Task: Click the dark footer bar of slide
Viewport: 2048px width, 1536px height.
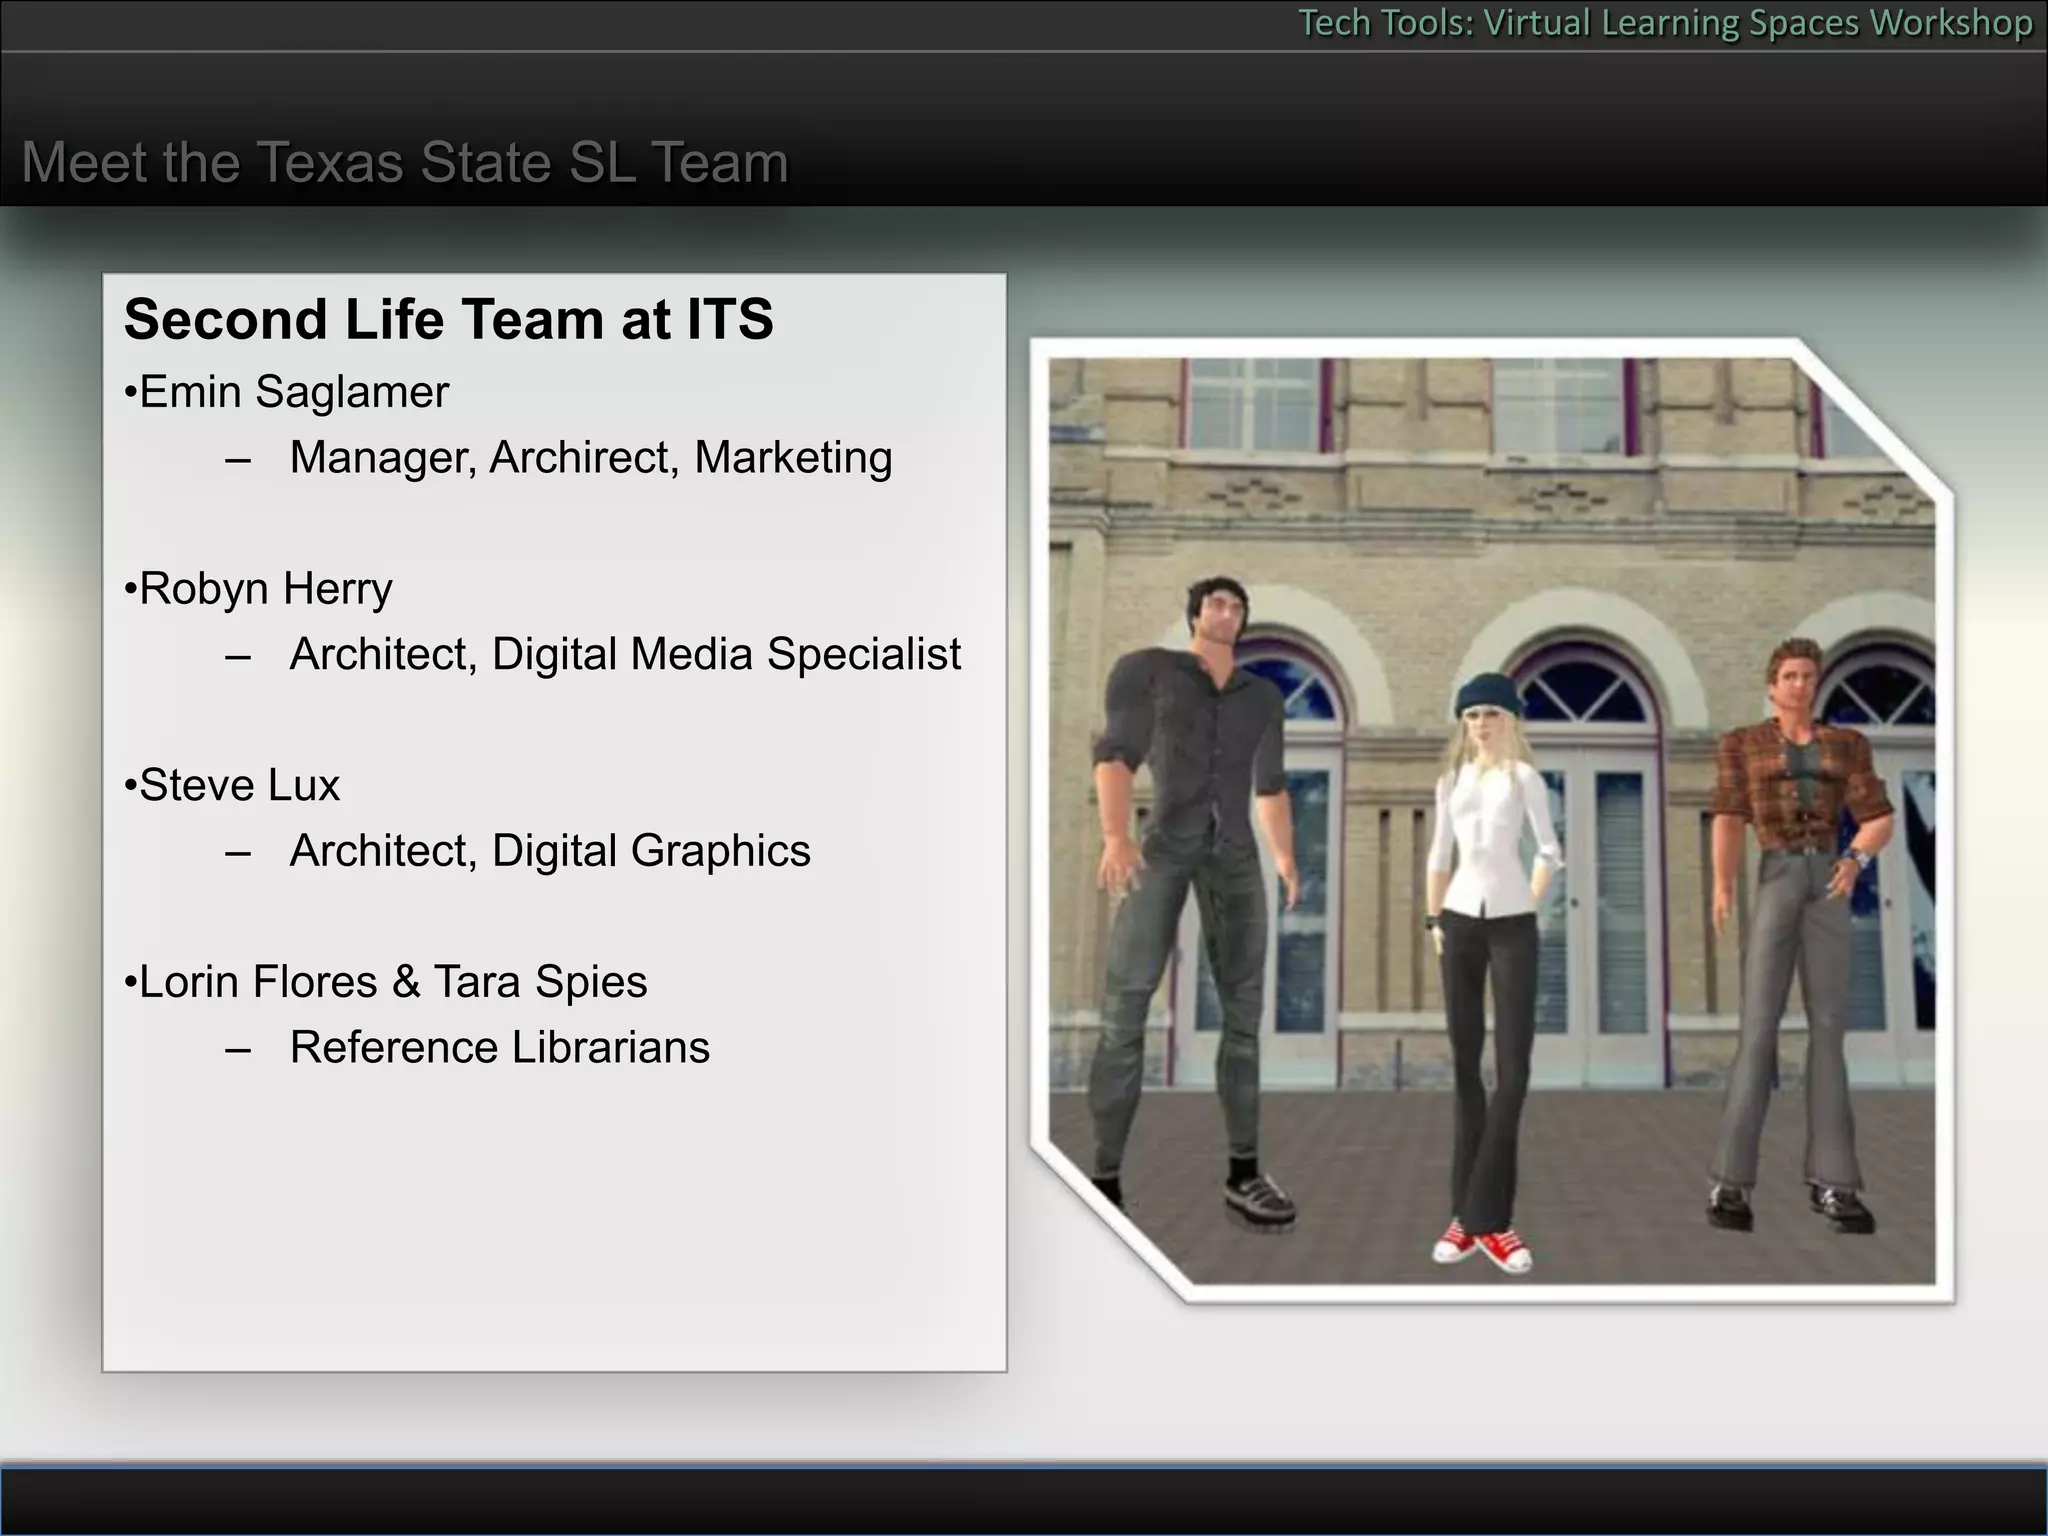Action: (1024, 1502)
